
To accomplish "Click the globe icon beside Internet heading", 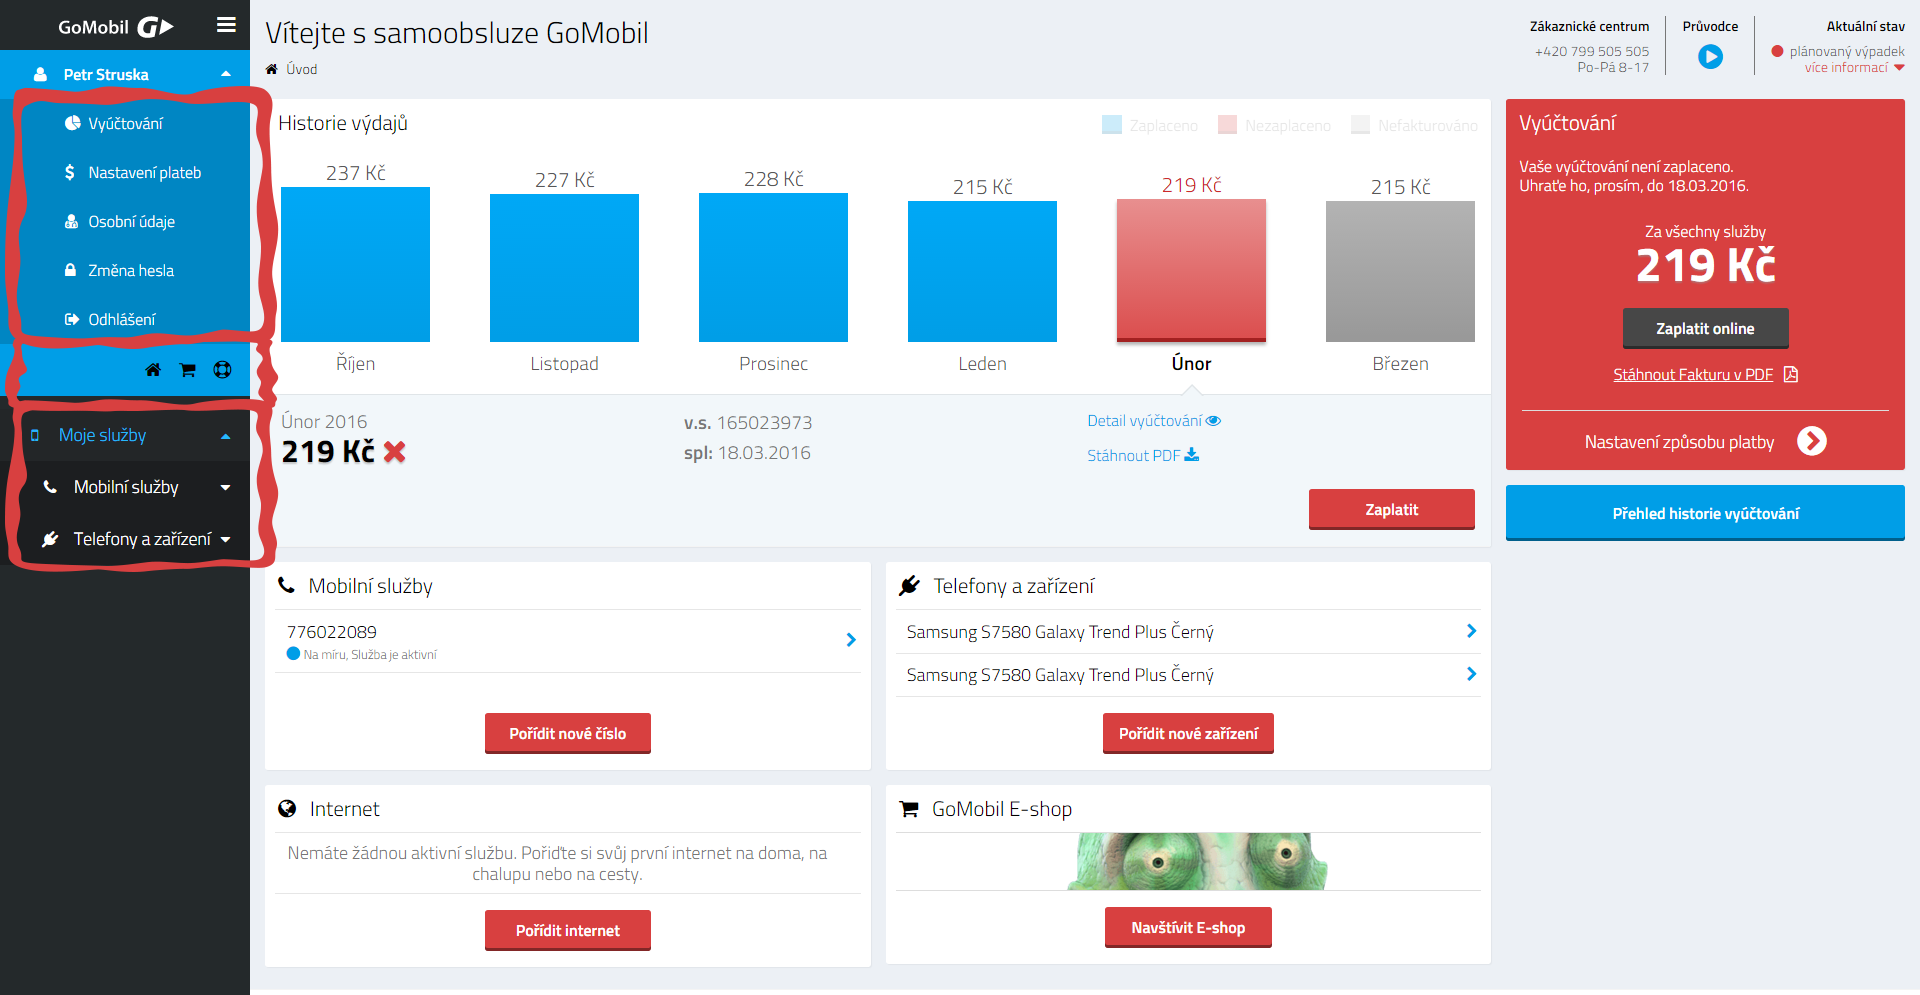I will point(287,808).
